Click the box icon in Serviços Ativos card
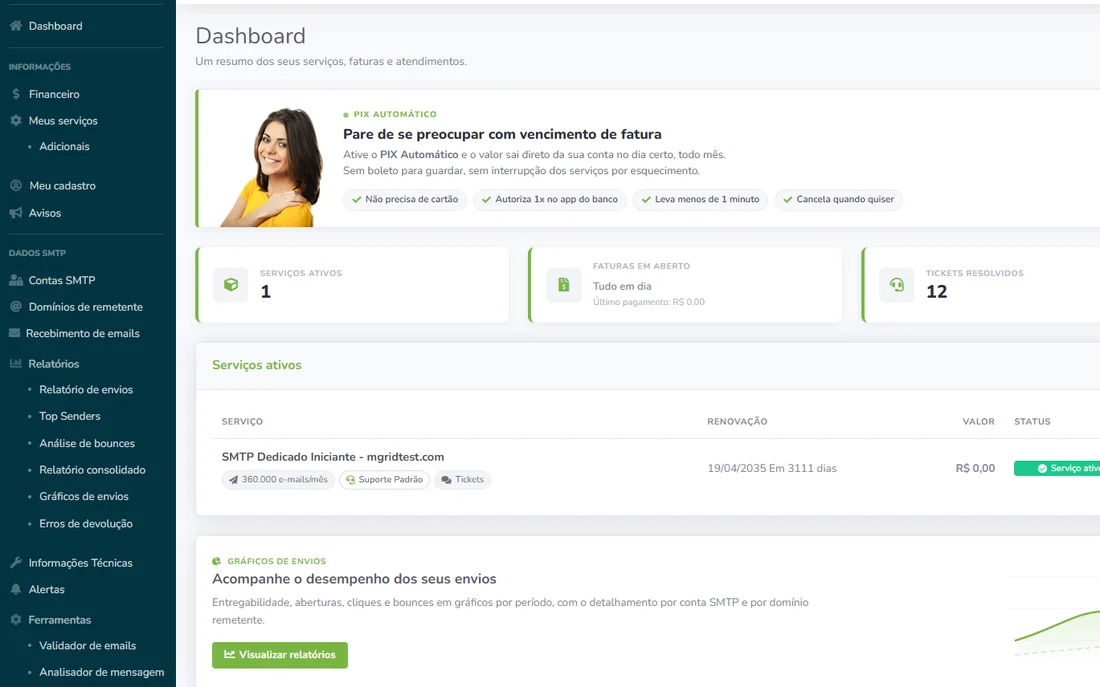The image size is (1100, 687). pos(231,284)
